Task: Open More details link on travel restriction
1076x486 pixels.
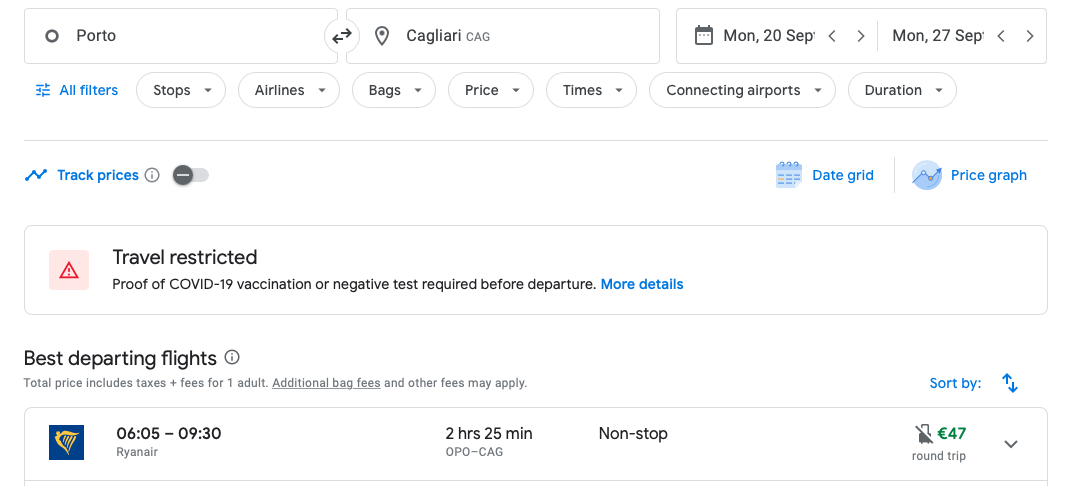Action: pyautogui.click(x=642, y=284)
